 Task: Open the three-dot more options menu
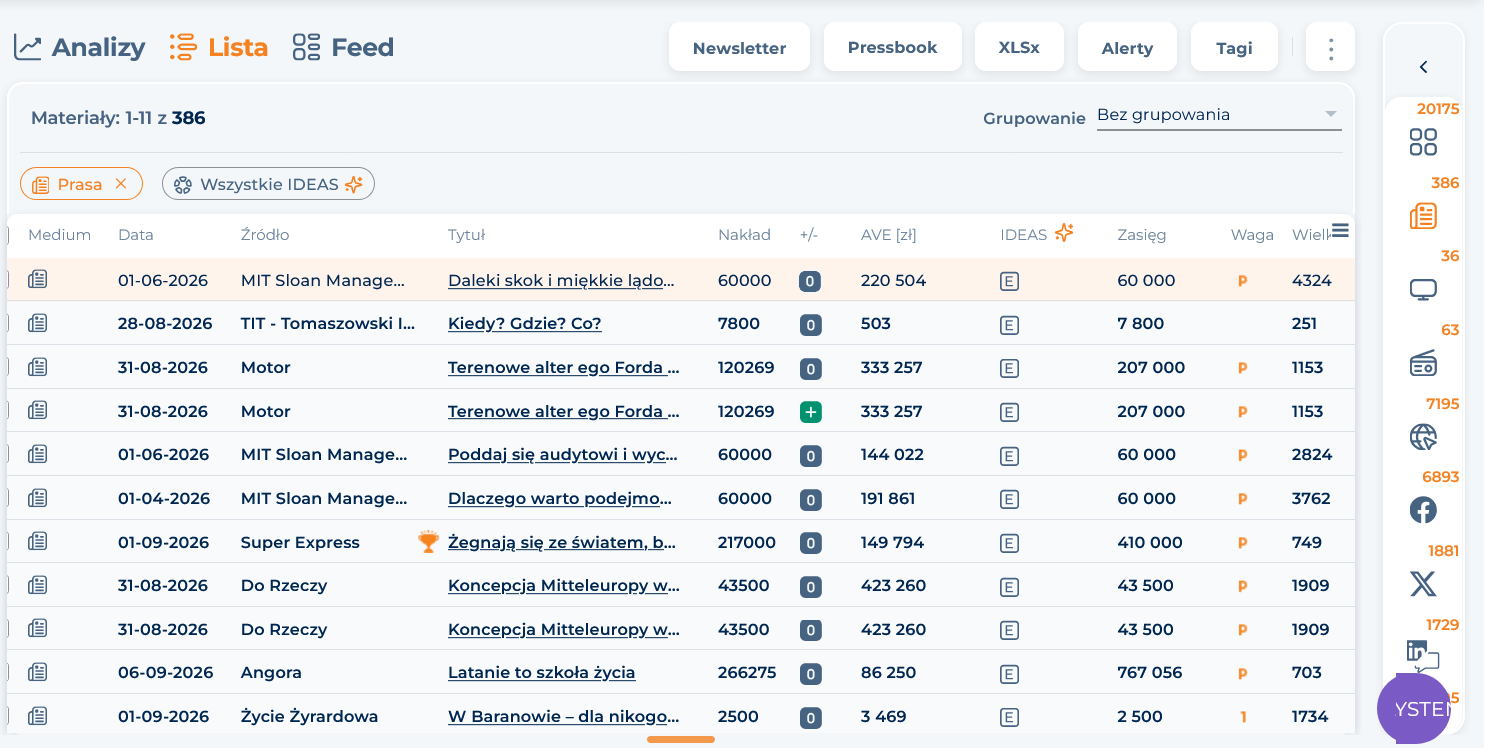coord(1330,47)
